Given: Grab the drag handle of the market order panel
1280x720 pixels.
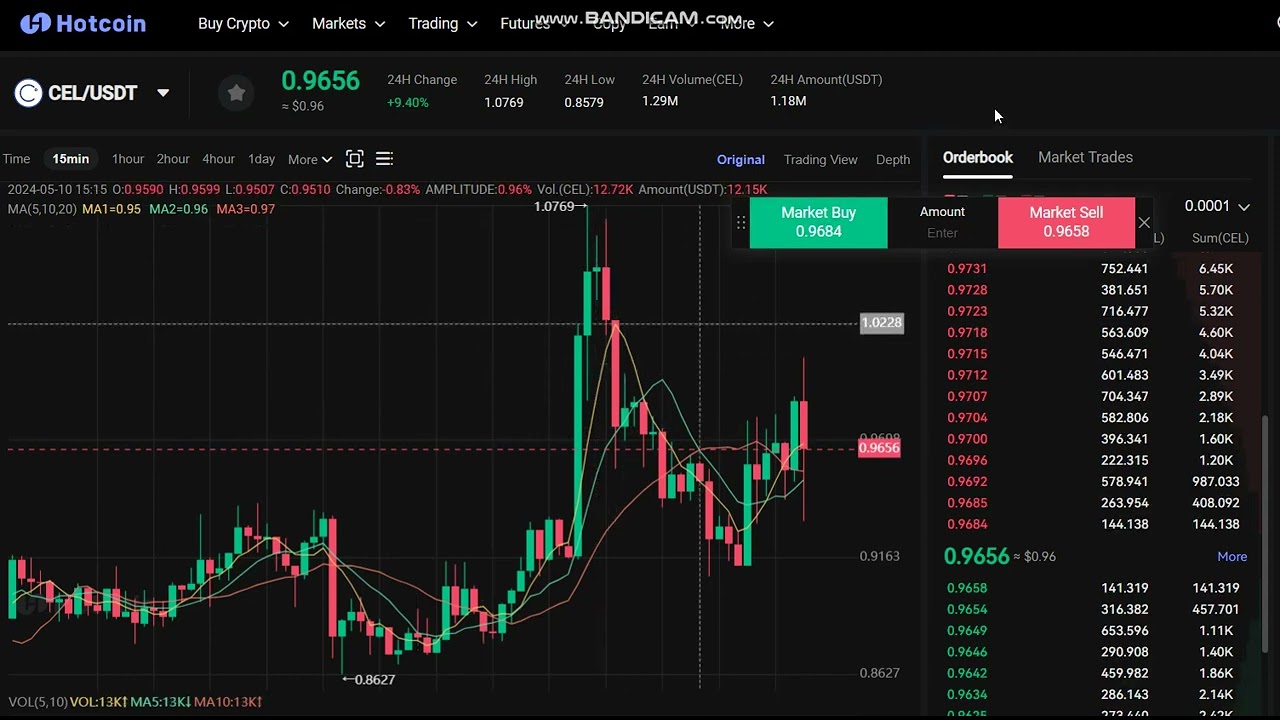Looking at the screenshot, I should (x=741, y=222).
